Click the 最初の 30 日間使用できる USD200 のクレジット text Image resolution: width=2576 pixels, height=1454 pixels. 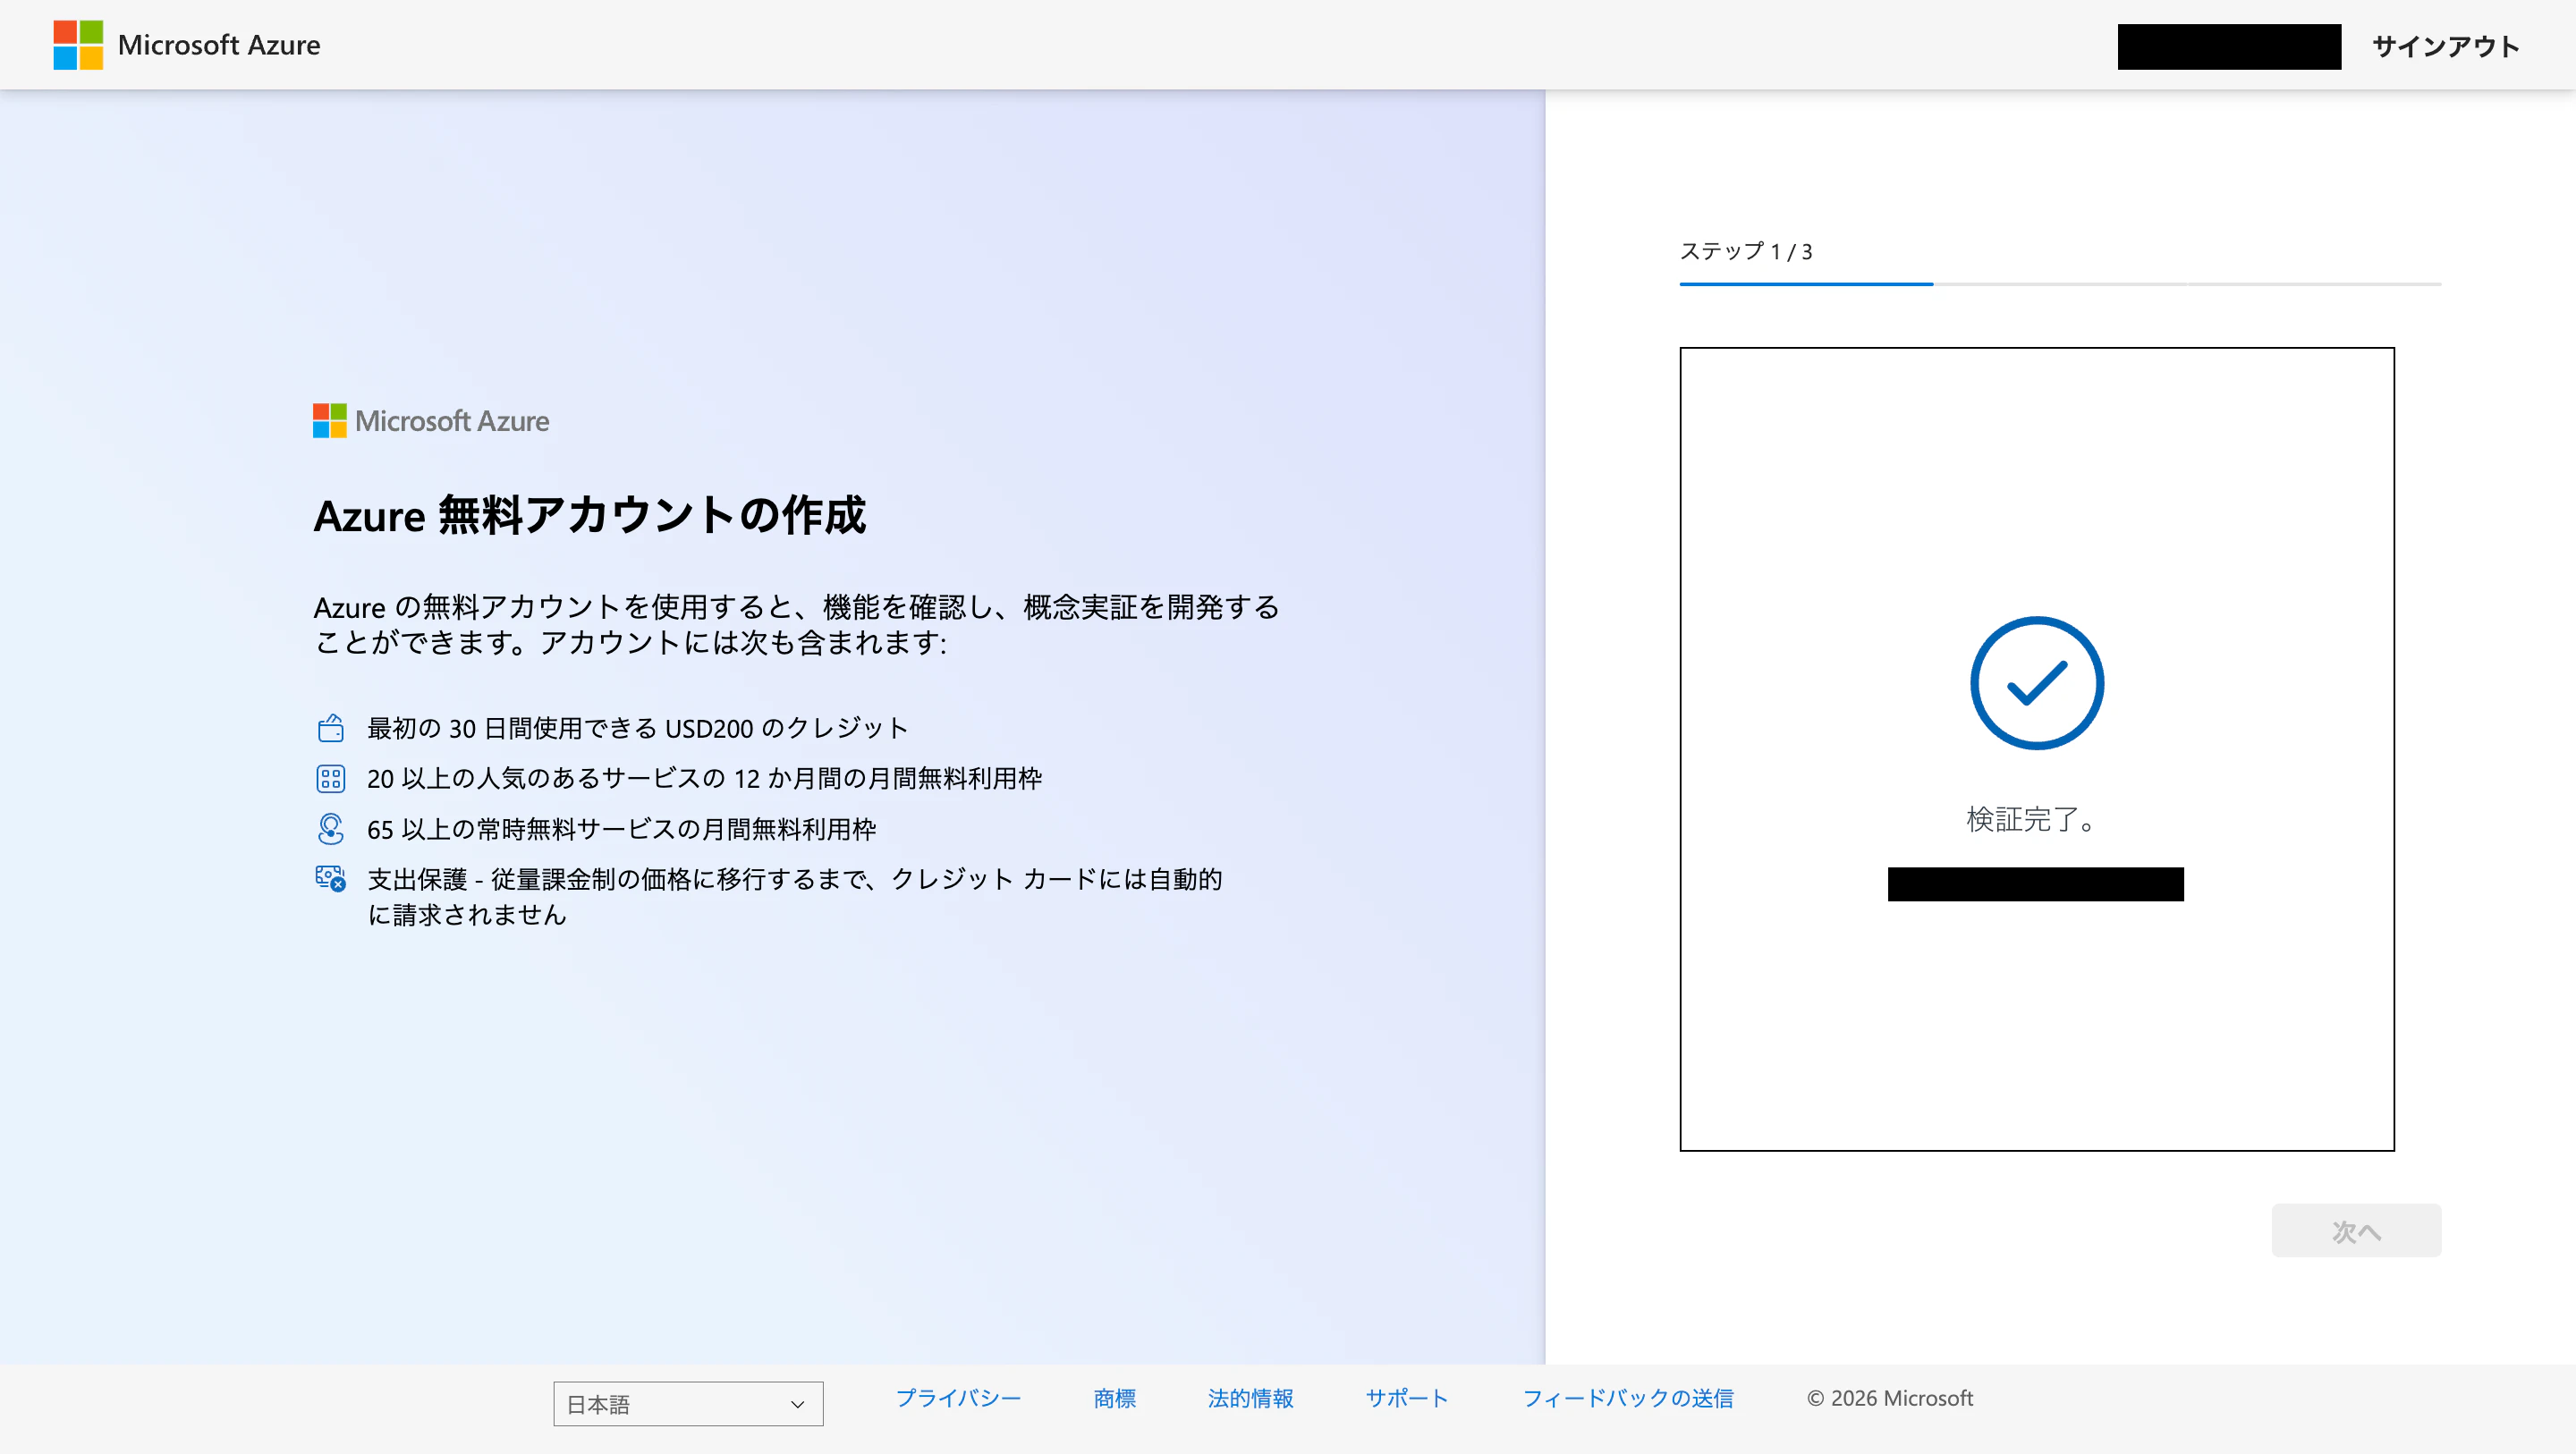pos(637,728)
